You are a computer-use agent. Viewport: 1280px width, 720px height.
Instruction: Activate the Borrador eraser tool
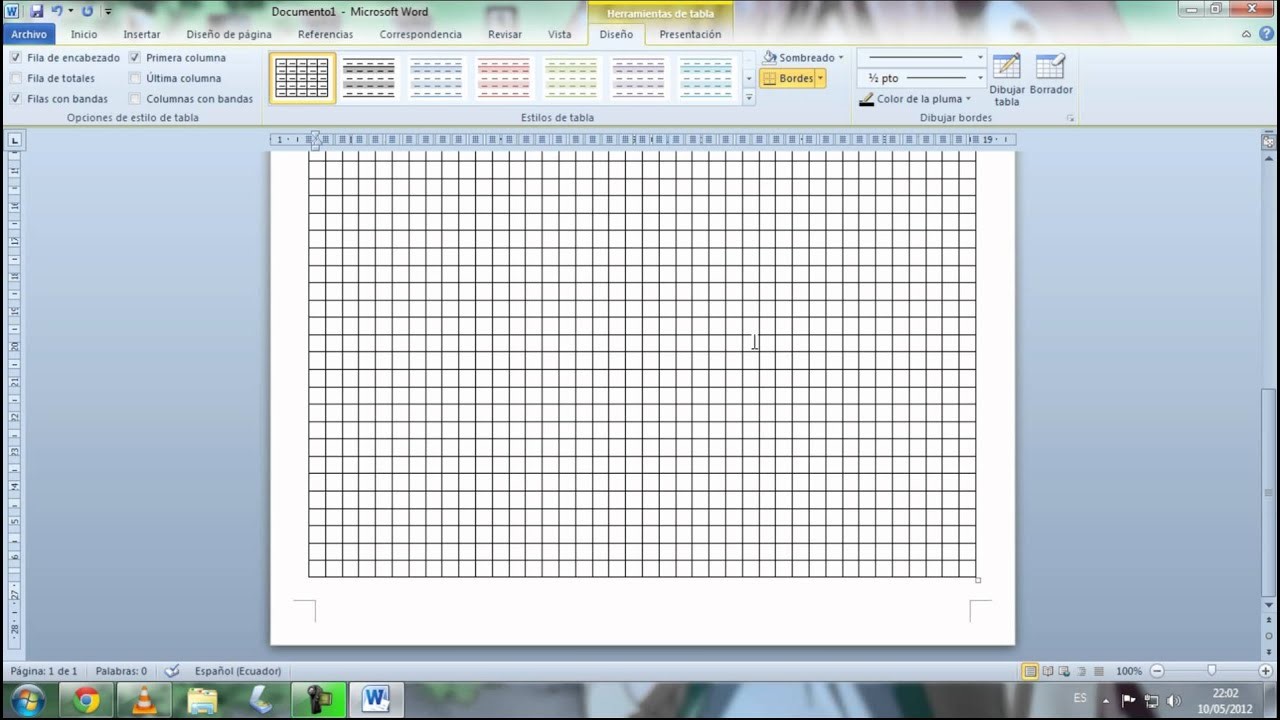tap(1048, 78)
